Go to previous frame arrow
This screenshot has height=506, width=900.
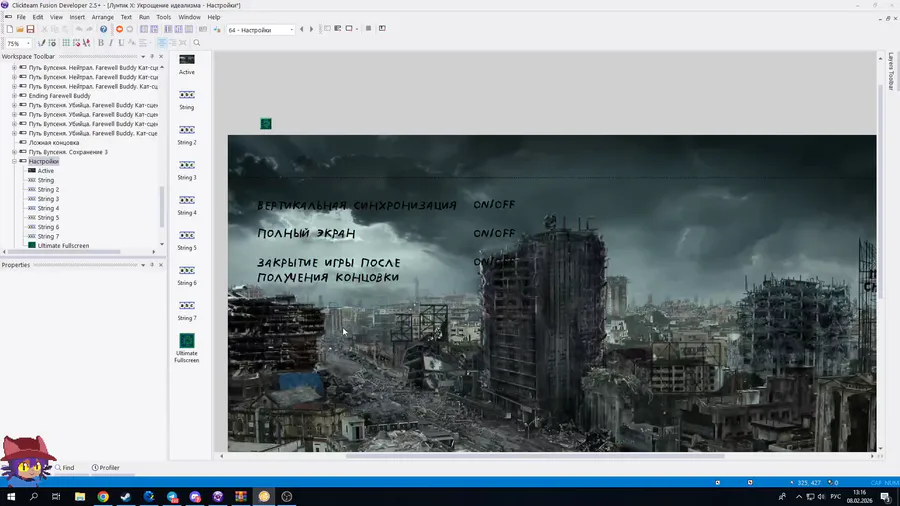[x=301, y=29]
